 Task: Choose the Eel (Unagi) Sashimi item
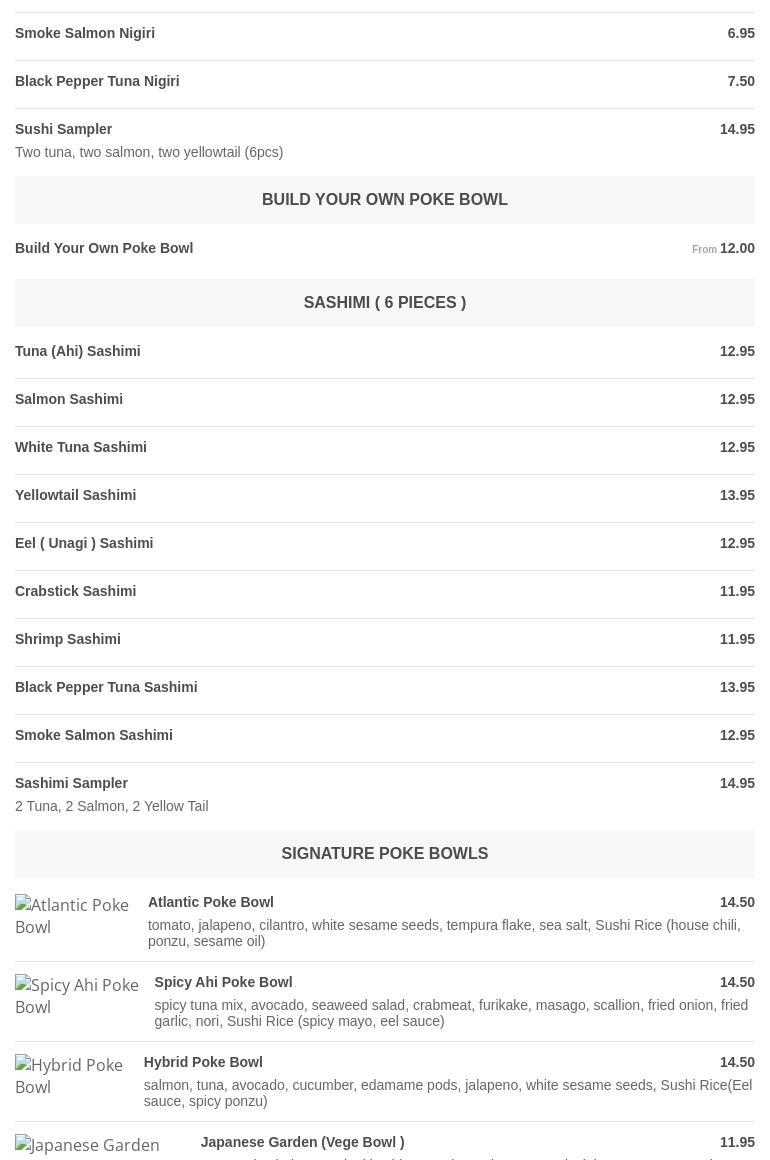point(385,544)
